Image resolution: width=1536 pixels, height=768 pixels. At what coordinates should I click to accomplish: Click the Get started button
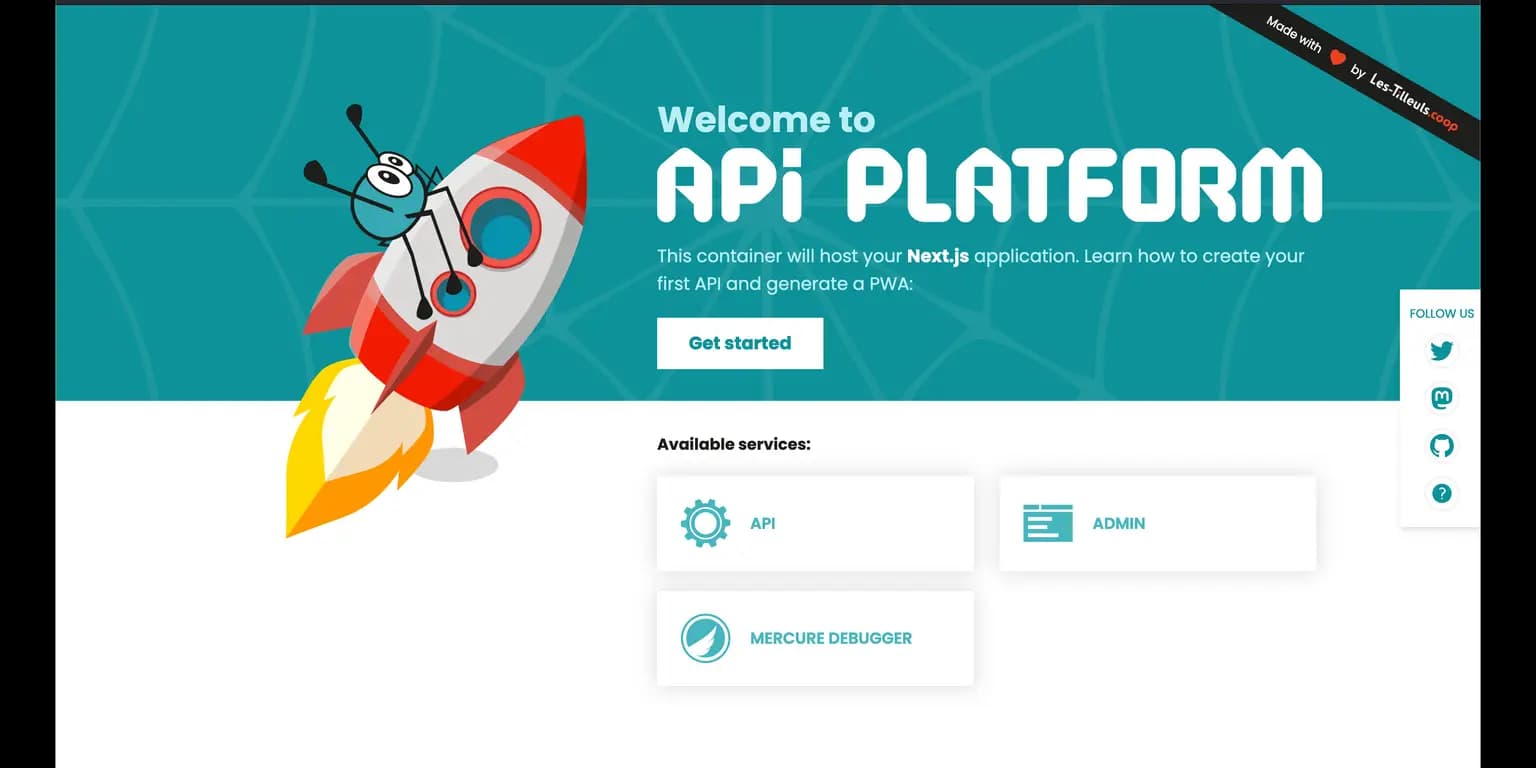740,343
